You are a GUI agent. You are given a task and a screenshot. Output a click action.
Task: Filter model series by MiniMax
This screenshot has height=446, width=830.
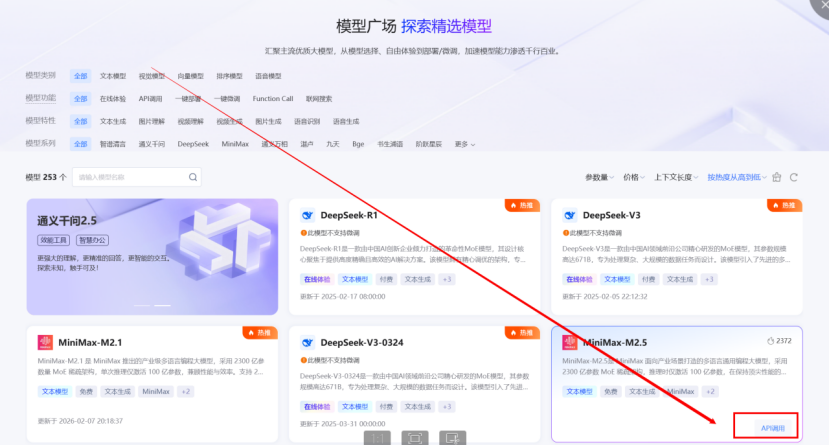click(235, 144)
